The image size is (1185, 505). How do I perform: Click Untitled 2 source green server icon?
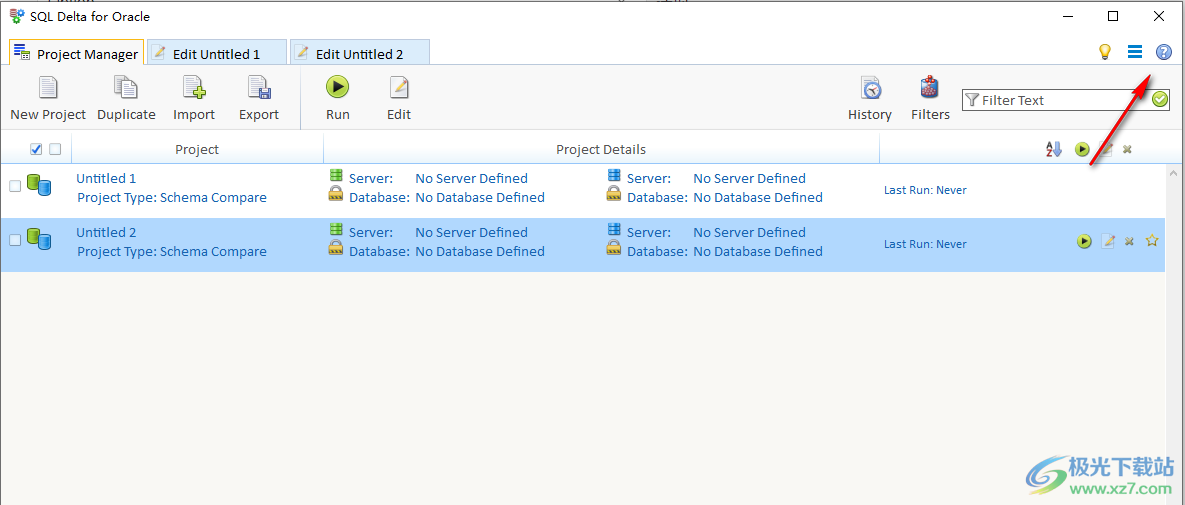click(x=336, y=229)
